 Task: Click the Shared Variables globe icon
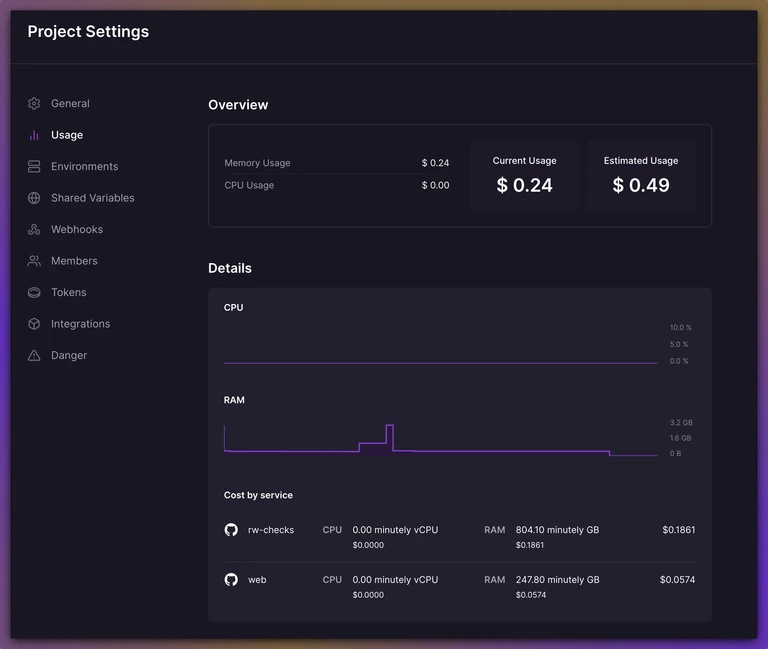click(x=34, y=198)
